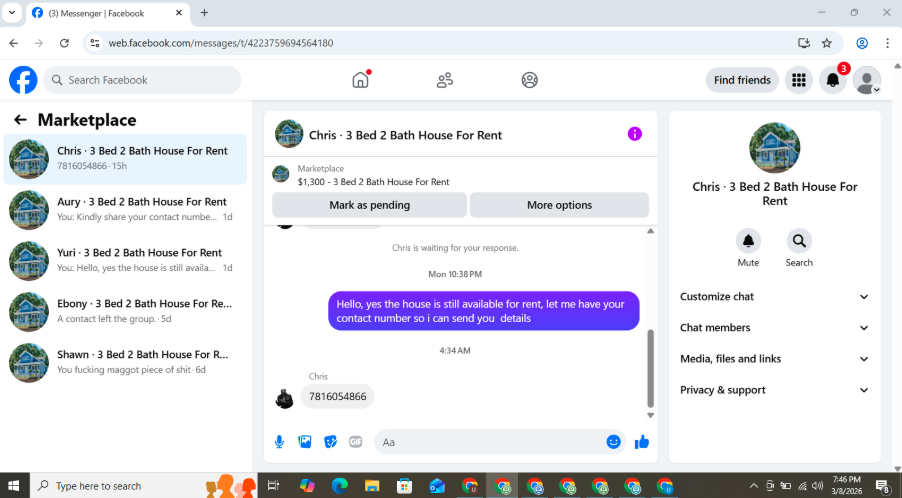This screenshot has width=902, height=498.
Task: Bookmark this page with the star icon
Action: coord(827,43)
